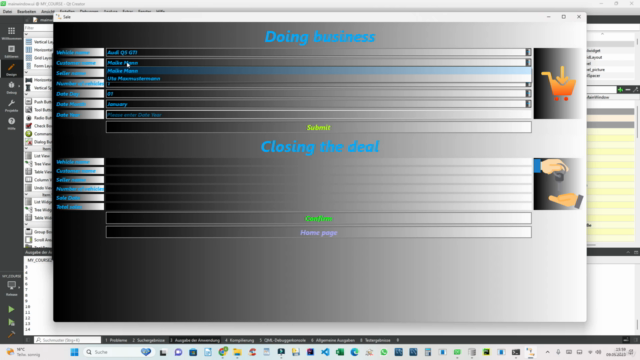Open the MY_COURSE Release kit selector
640x360 pixels.
coord(11,286)
